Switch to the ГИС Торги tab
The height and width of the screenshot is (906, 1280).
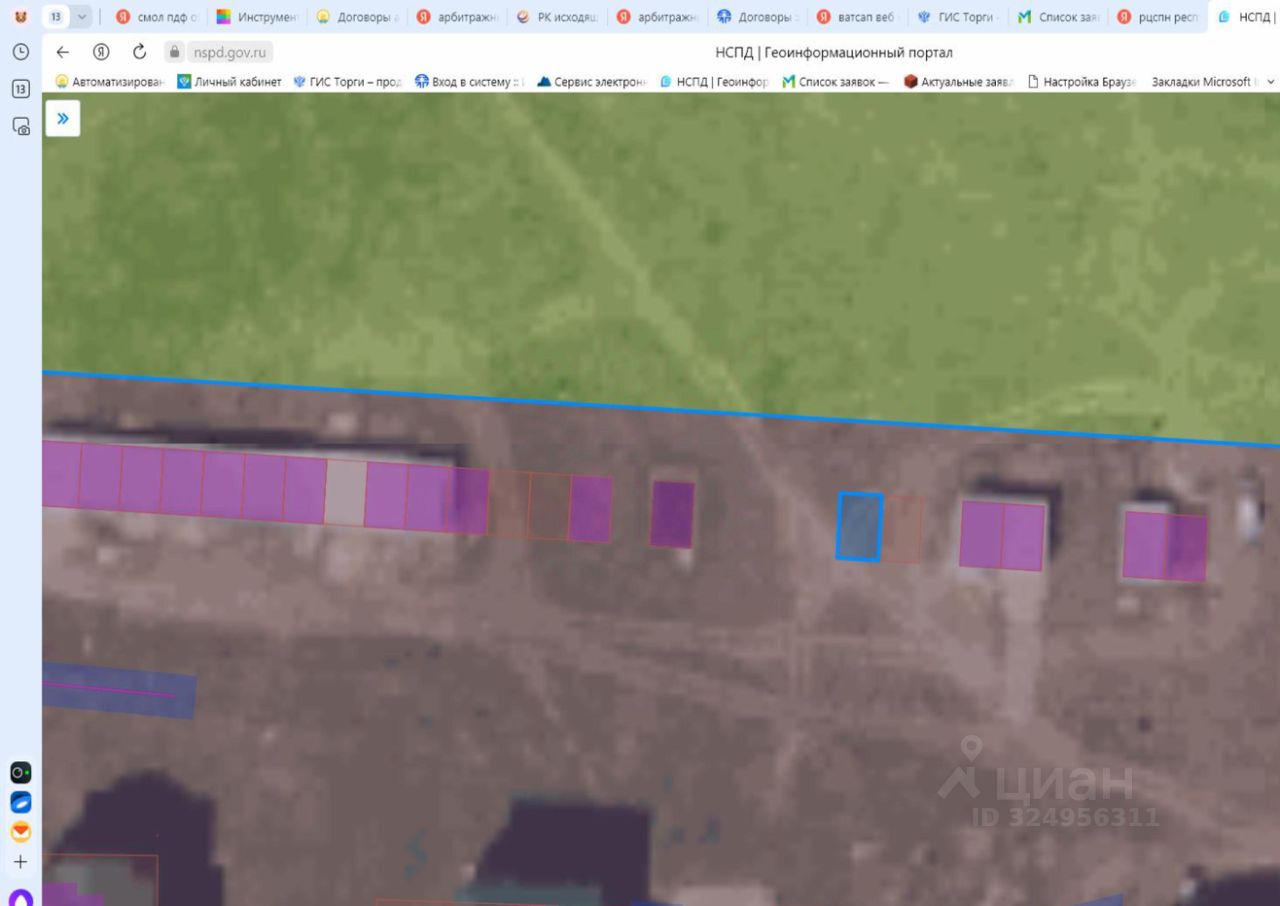pos(957,17)
